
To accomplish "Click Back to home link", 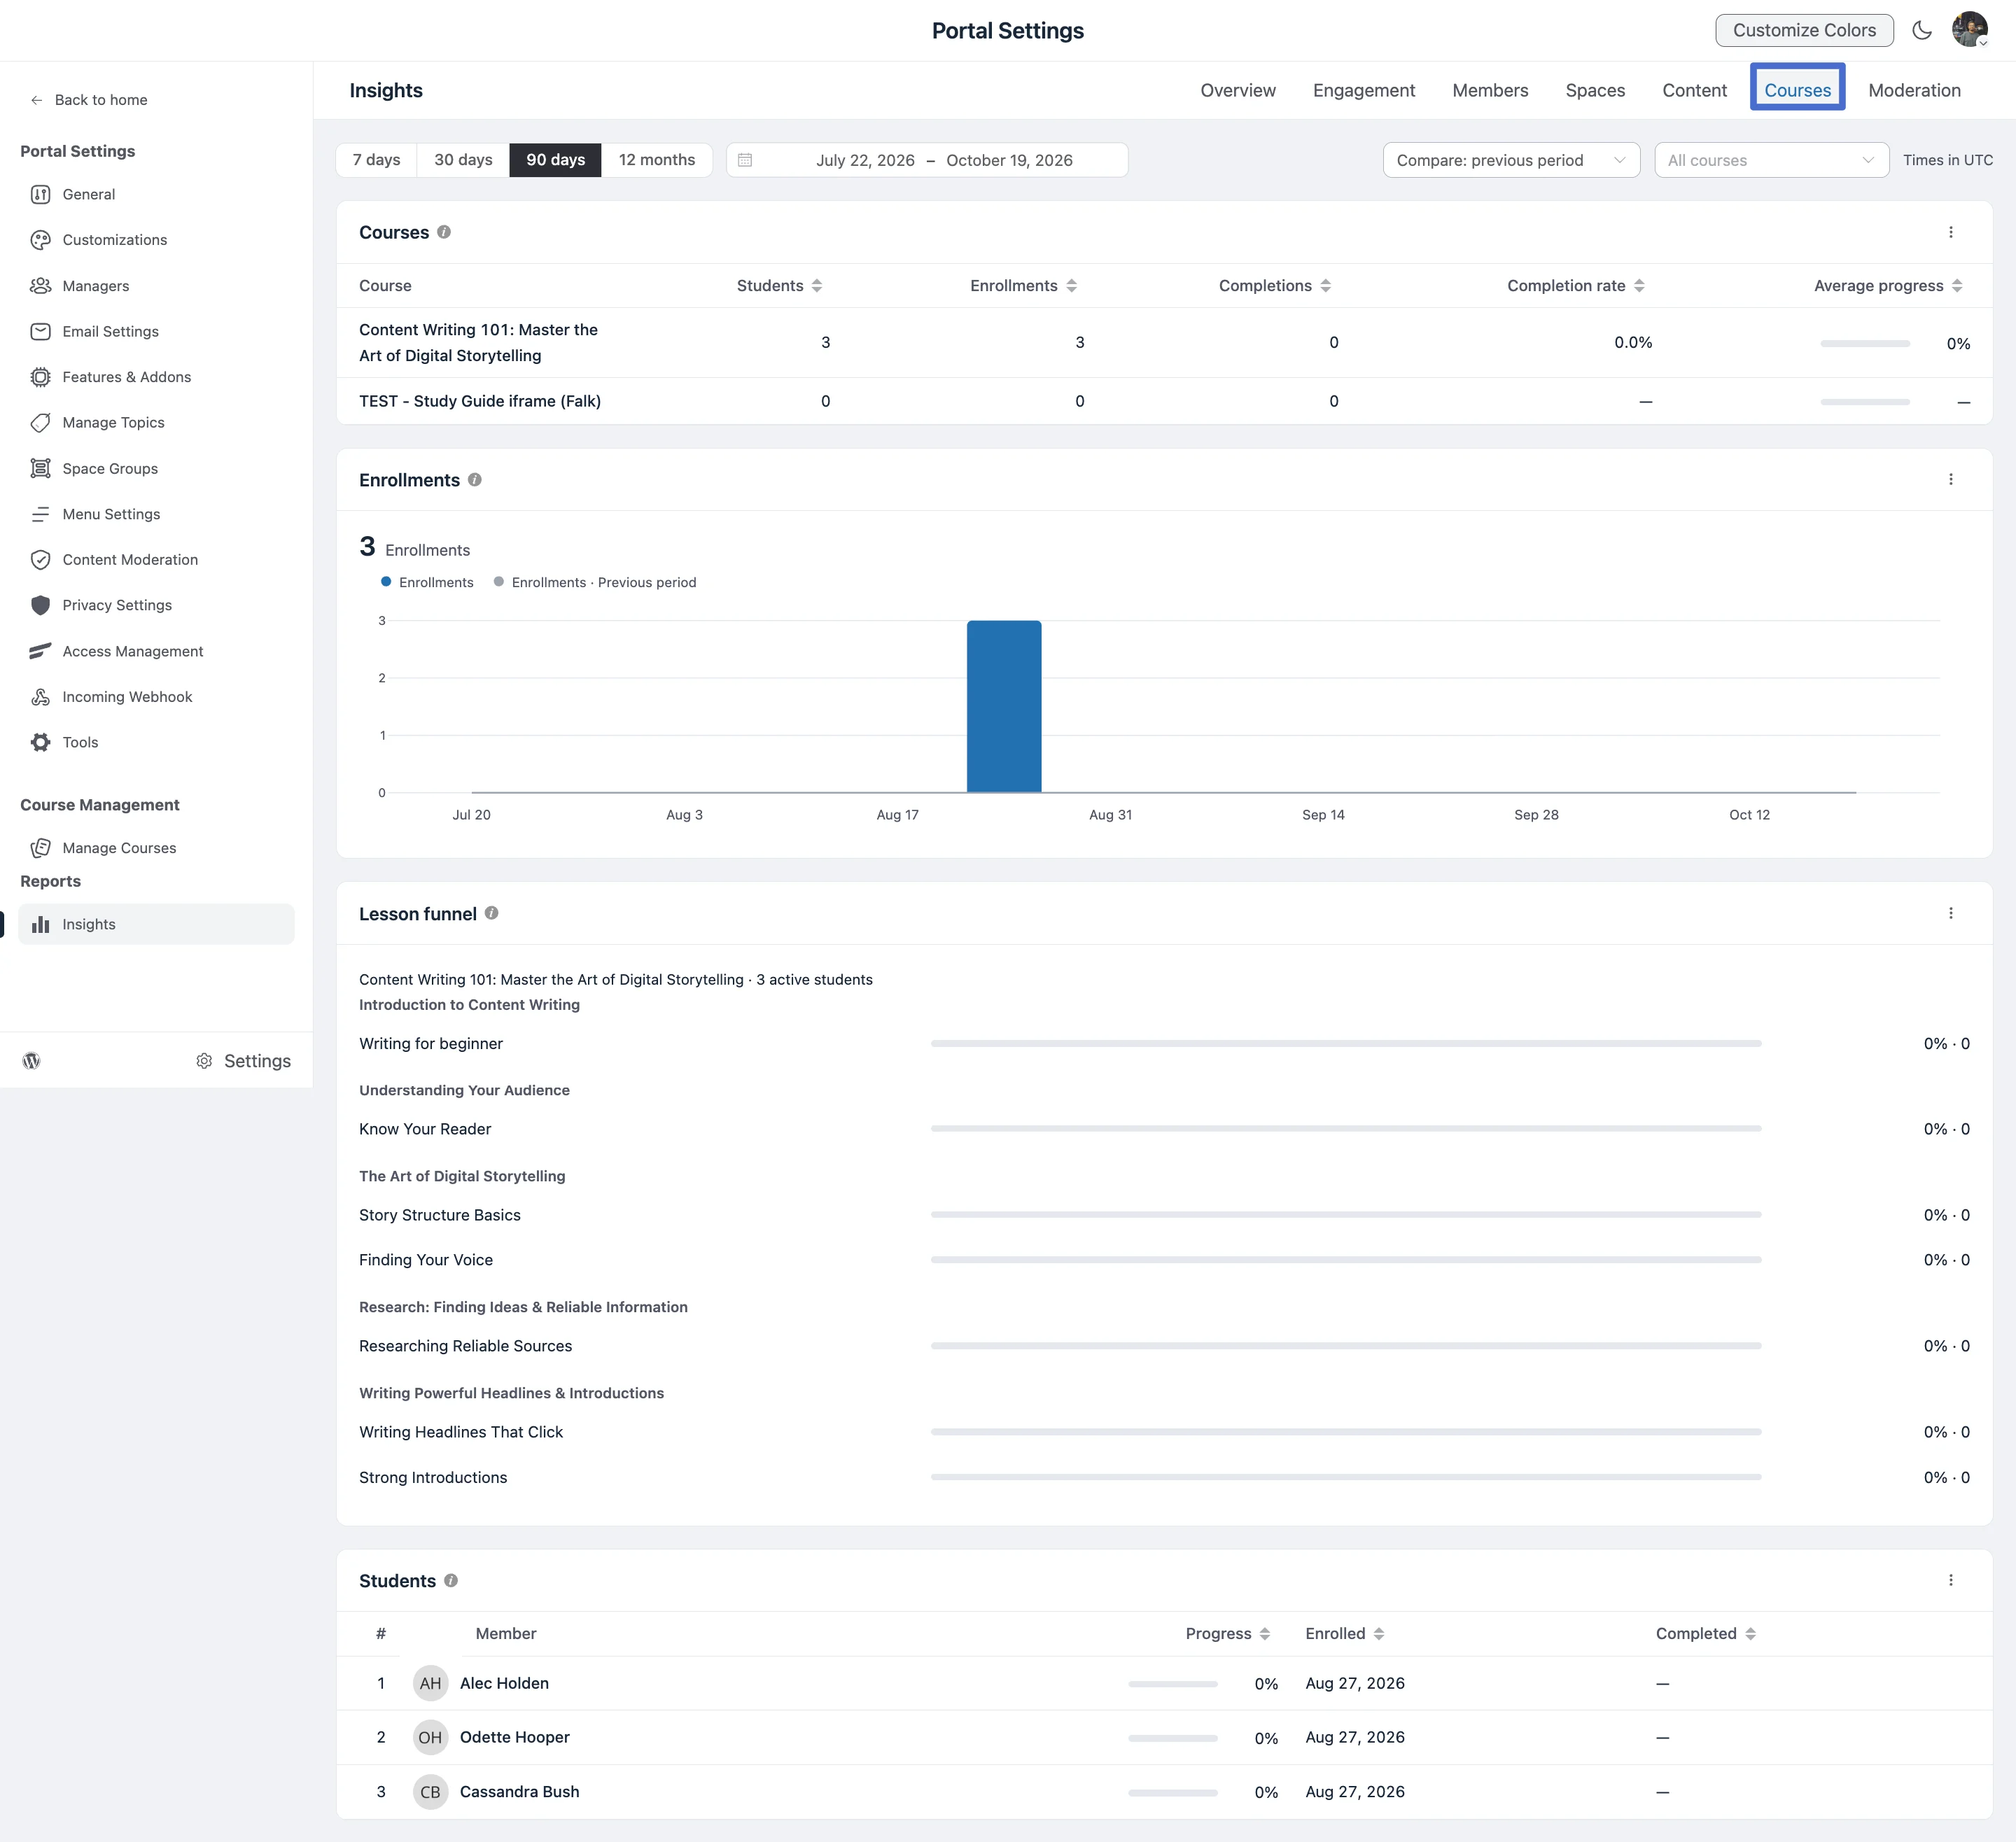I will click(90, 100).
